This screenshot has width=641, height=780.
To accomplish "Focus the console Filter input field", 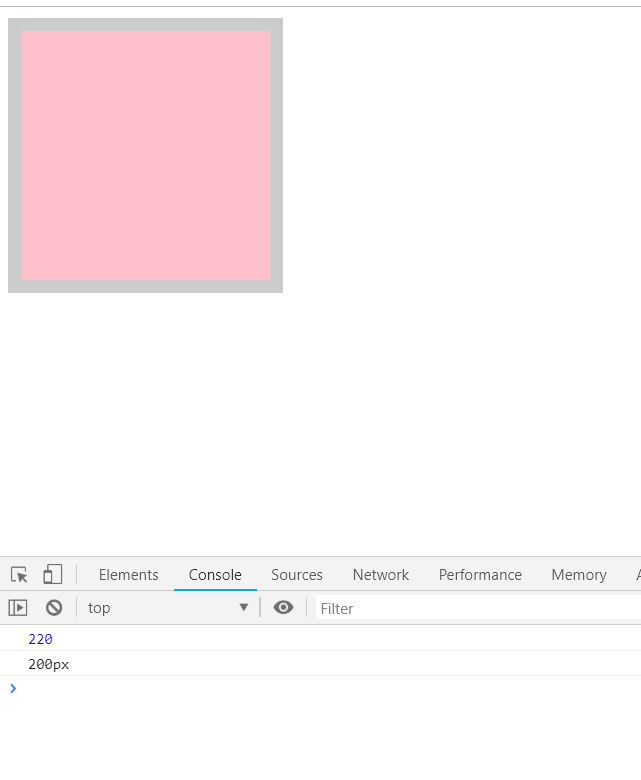I will (x=478, y=608).
